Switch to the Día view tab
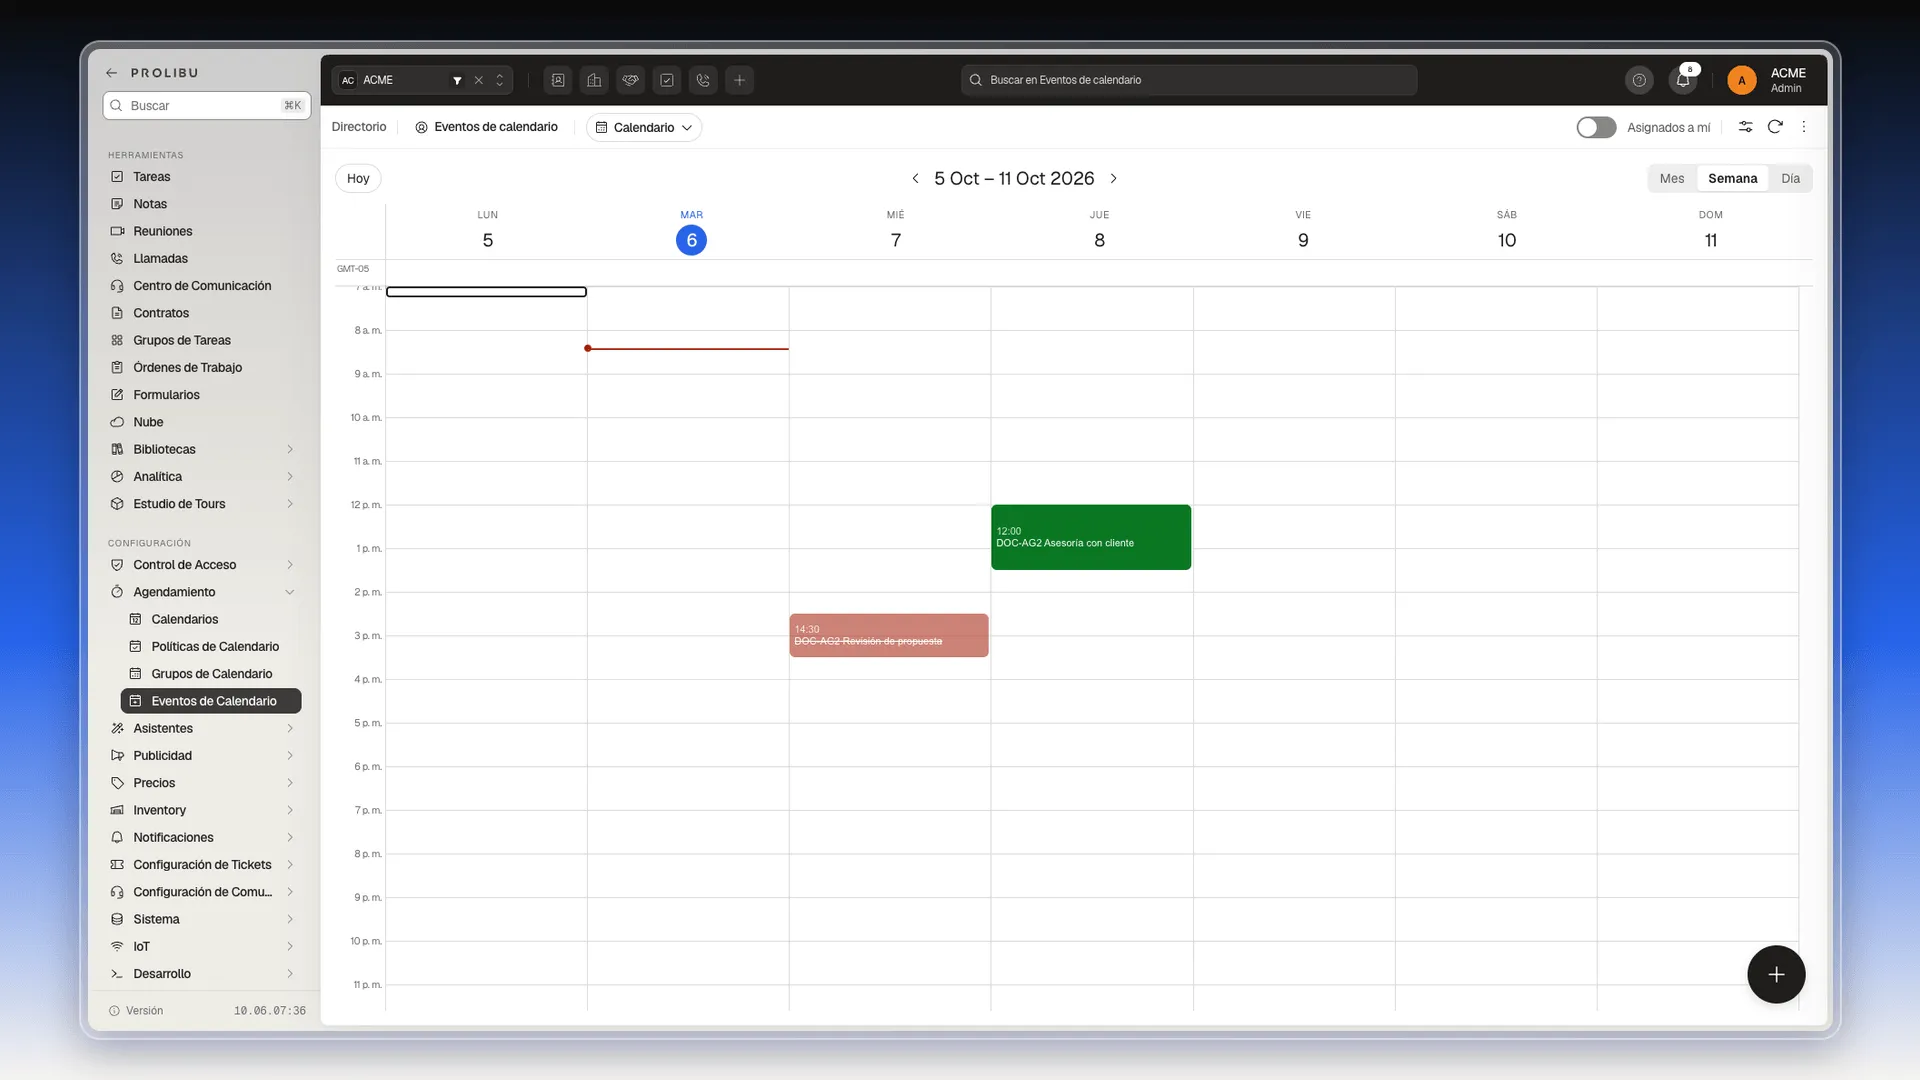The image size is (1920, 1080). tap(1790, 178)
